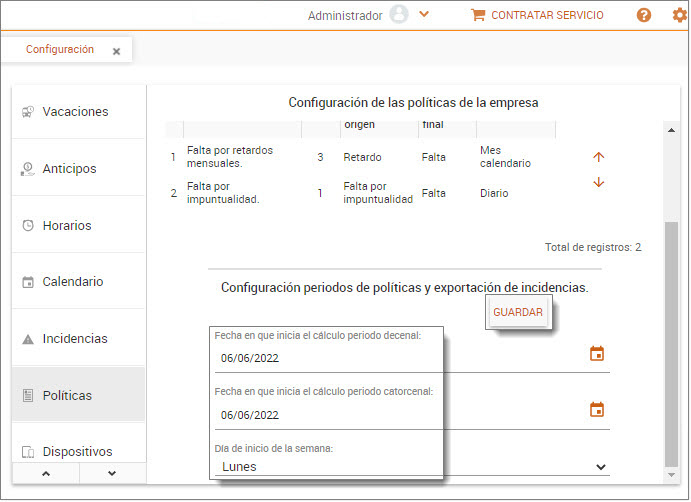The image size is (691, 502).
Task: Close the Configuración tab
Action: coord(116,51)
